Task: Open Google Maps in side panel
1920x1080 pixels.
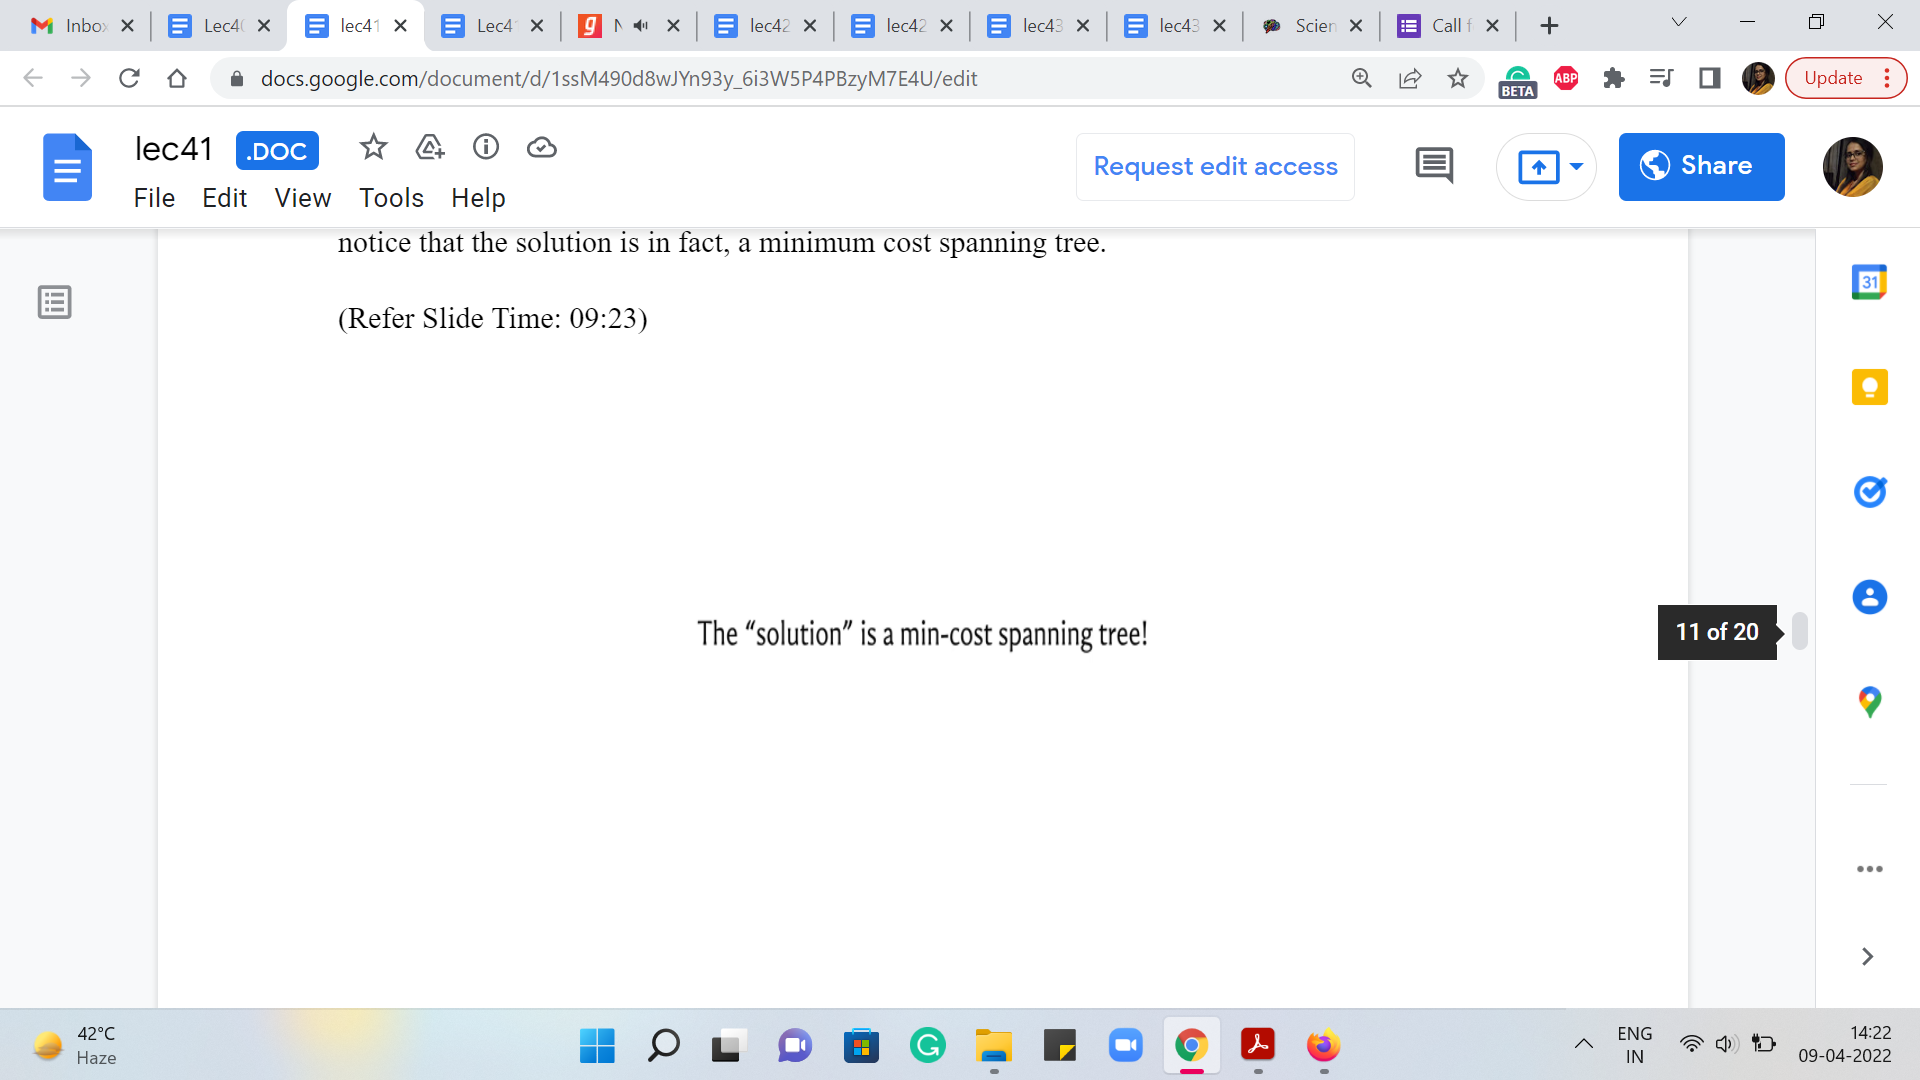Action: coord(1869,702)
